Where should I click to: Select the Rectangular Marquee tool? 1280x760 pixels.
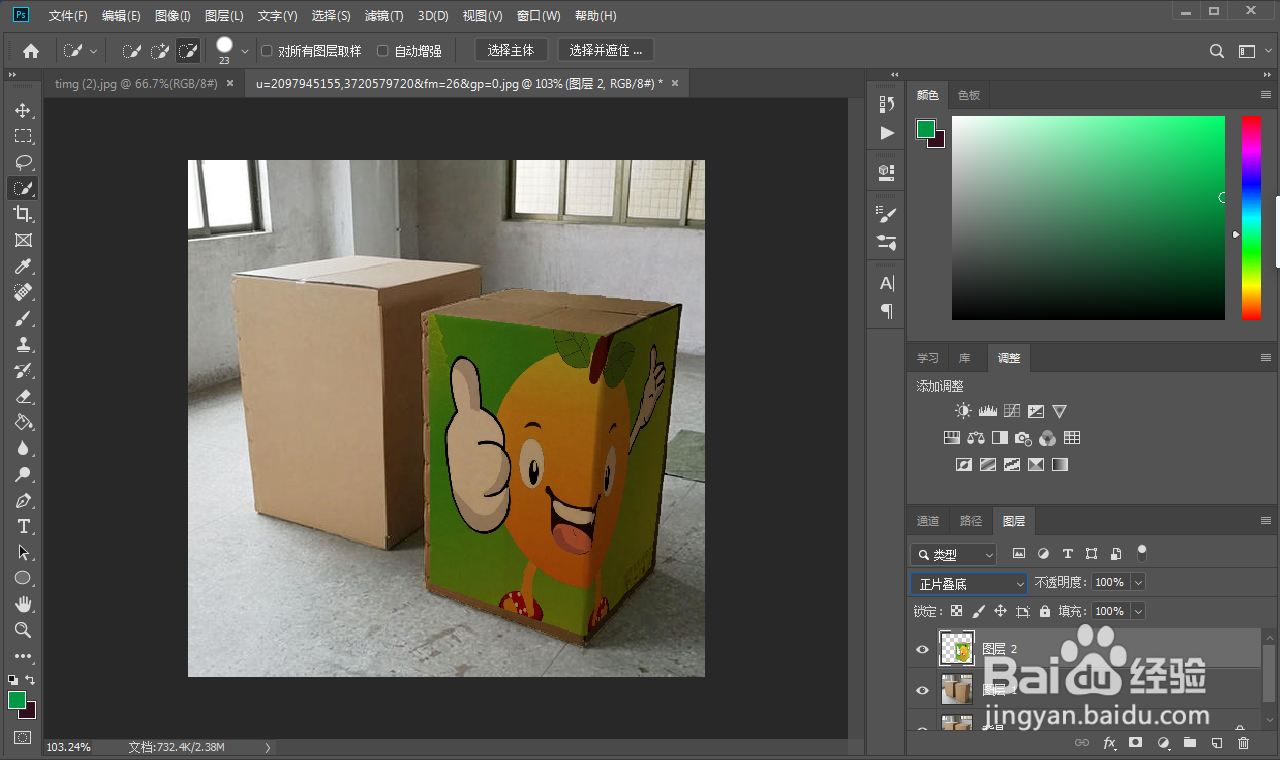pos(23,136)
